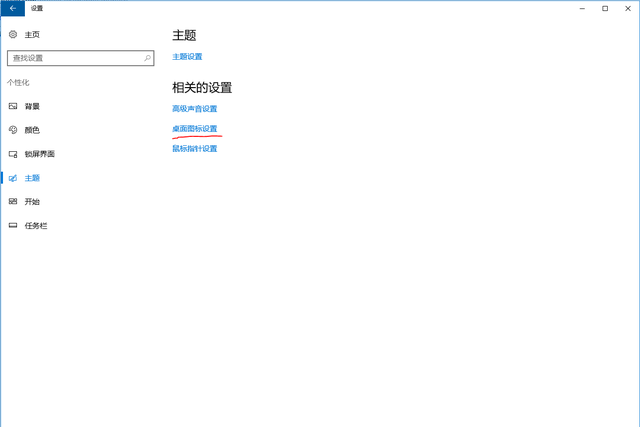Open the 主题设置 link
The height and width of the screenshot is (427, 640).
[x=187, y=57]
